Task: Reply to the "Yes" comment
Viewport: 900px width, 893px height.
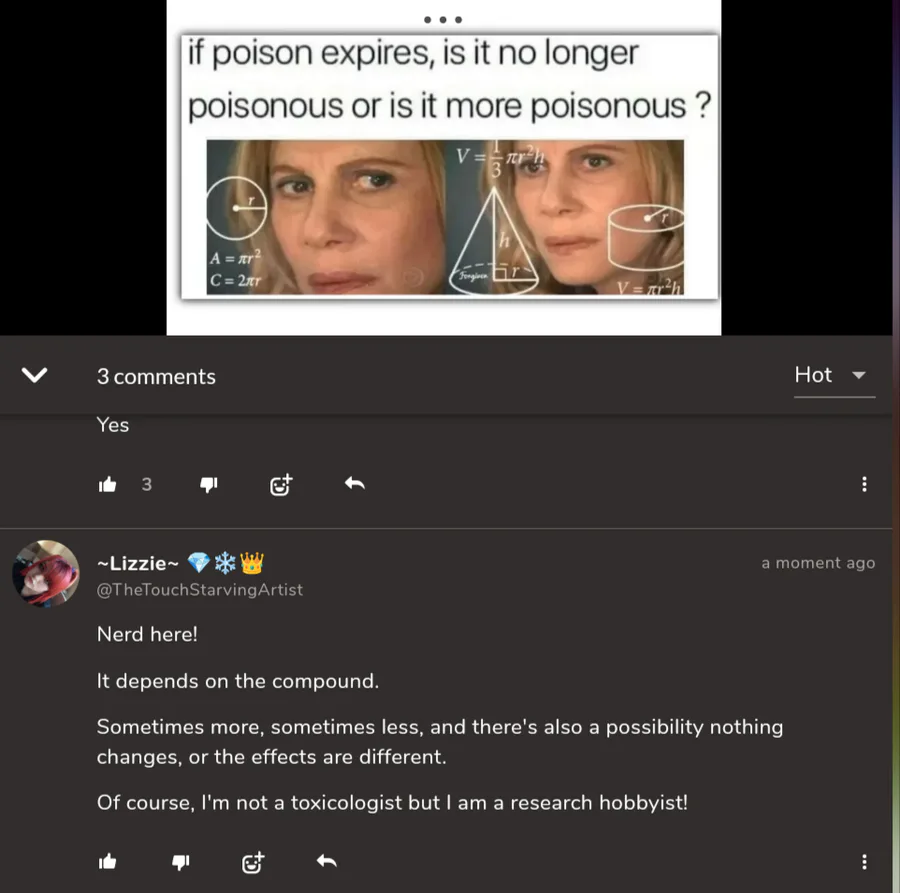Action: 355,484
